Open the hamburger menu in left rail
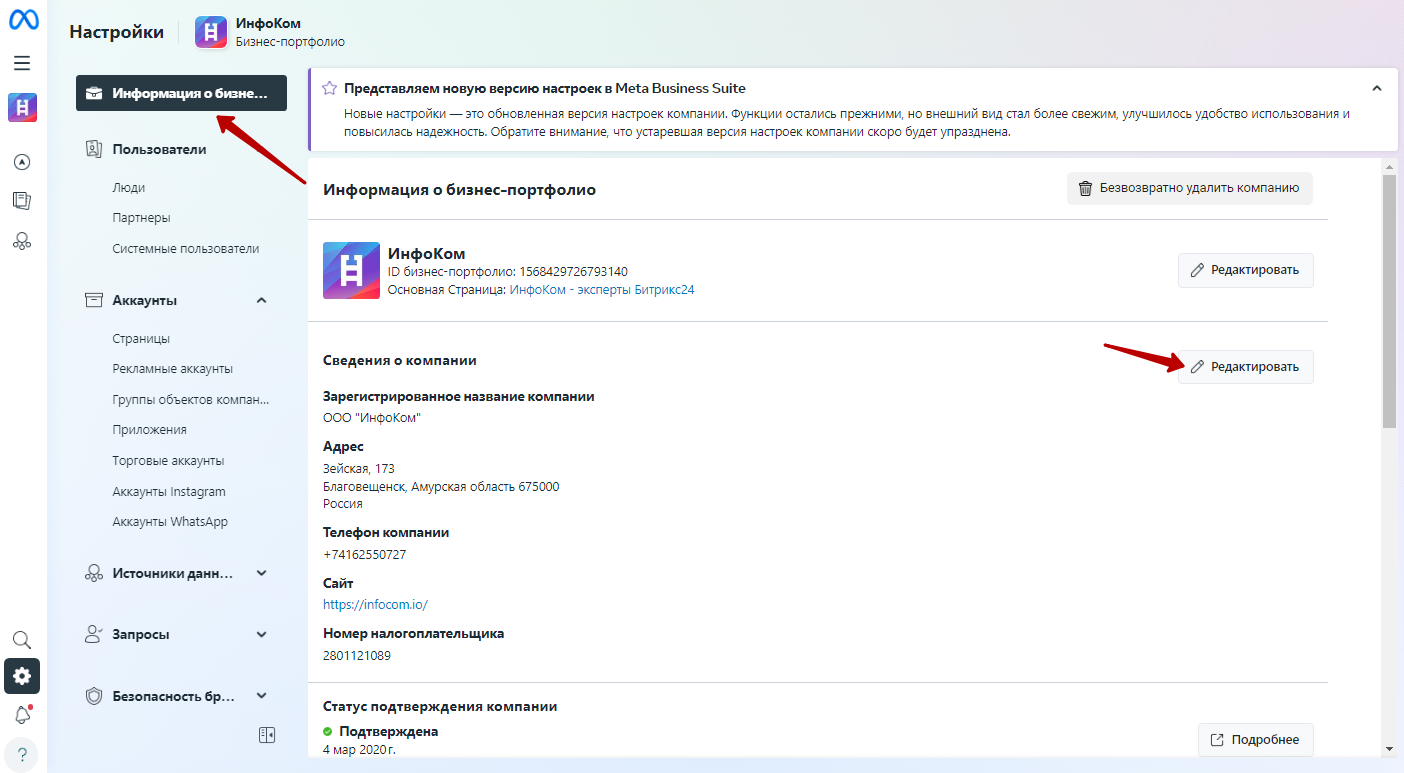Viewport: 1404px width, 773px height. click(x=22, y=63)
